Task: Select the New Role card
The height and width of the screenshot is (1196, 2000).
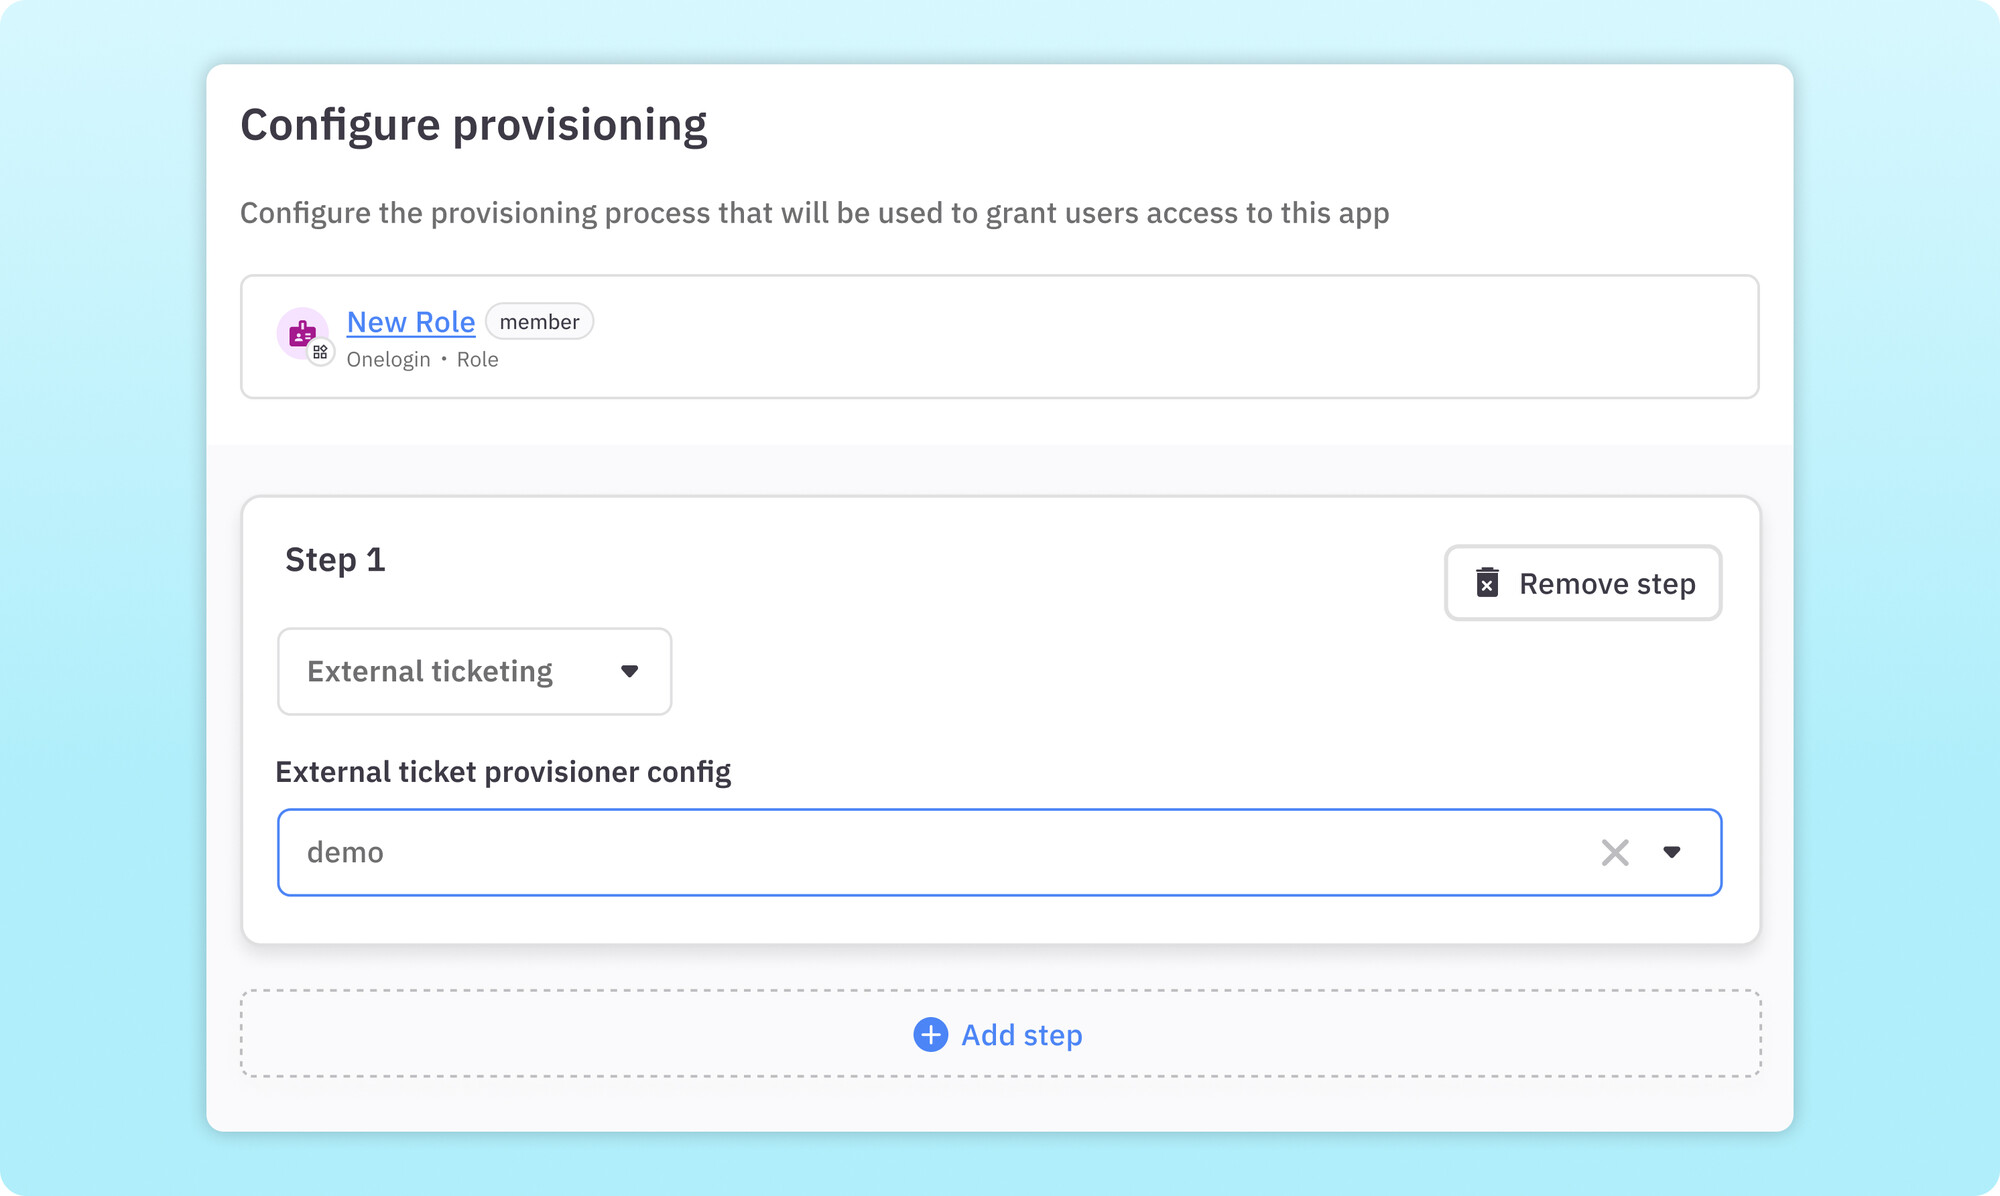Action: [1000, 337]
